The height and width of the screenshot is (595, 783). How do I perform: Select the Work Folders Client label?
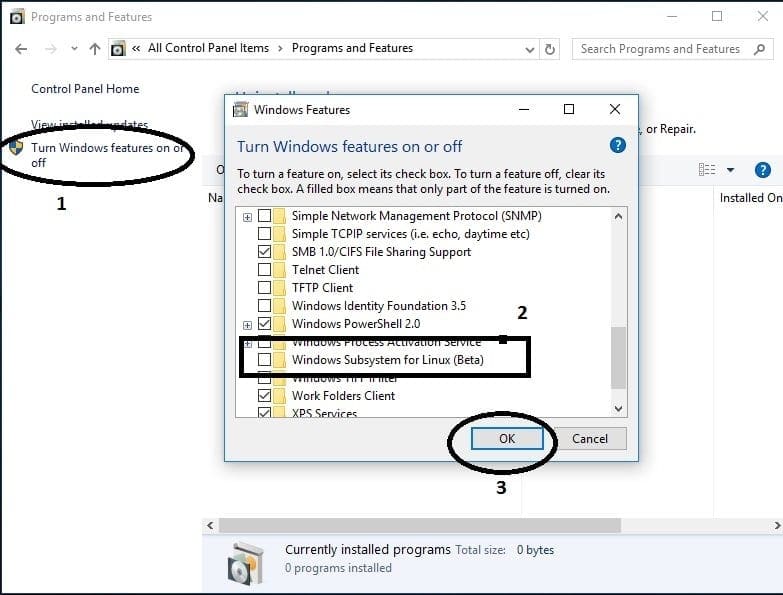[x=344, y=395]
